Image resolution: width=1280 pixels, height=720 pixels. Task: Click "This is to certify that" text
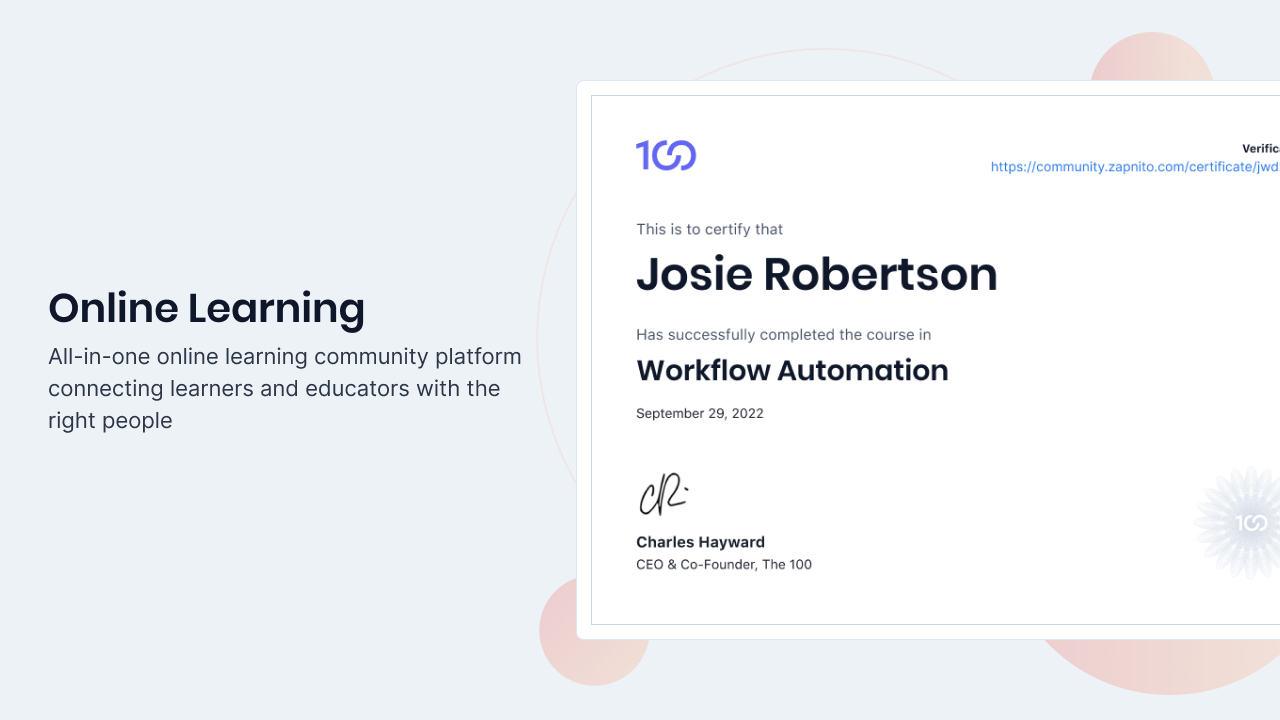click(709, 229)
